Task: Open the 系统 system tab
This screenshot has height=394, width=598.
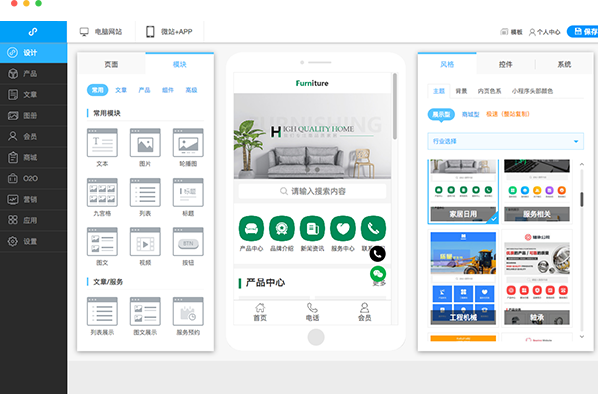Action: [564, 64]
